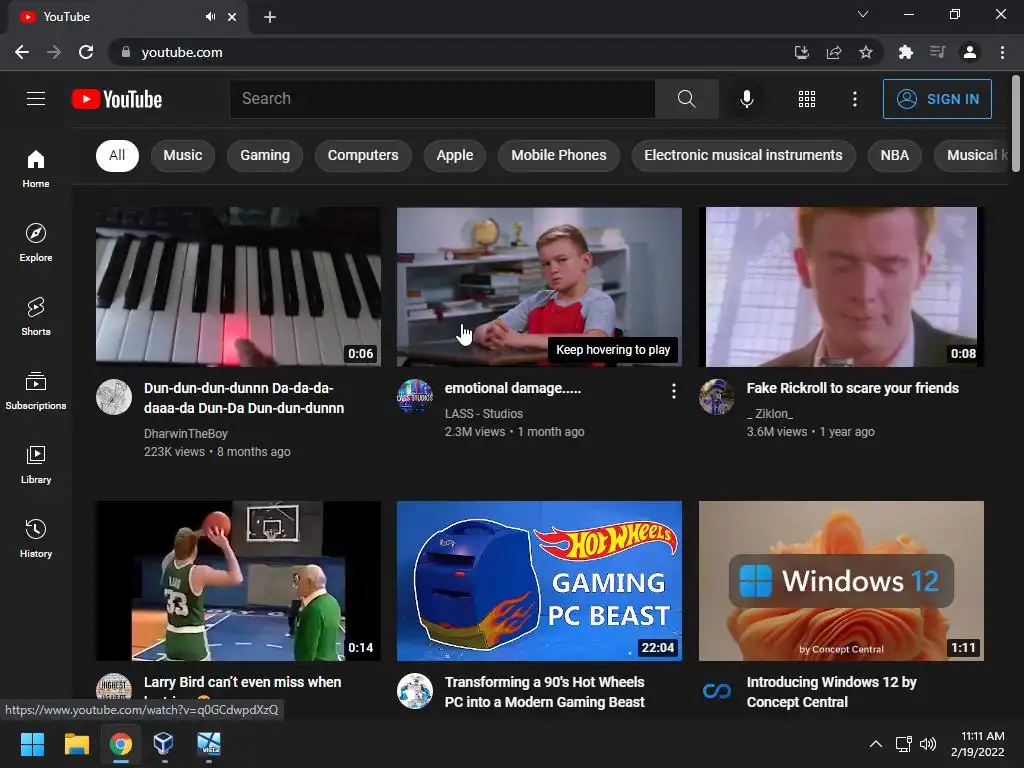Play the Rick Astley thumbnail video
This screenshot has height=768, width=1024.
tap(841, 287)
